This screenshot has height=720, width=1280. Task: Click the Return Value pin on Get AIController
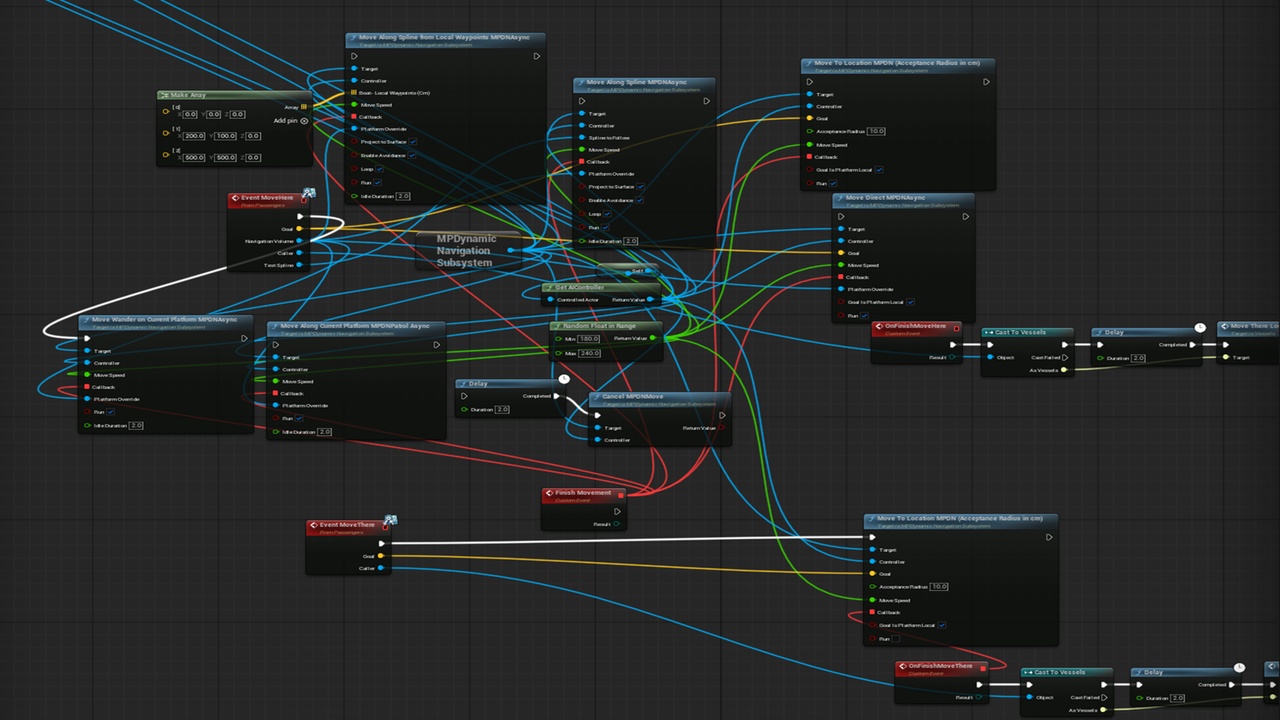tap(651, 299)
